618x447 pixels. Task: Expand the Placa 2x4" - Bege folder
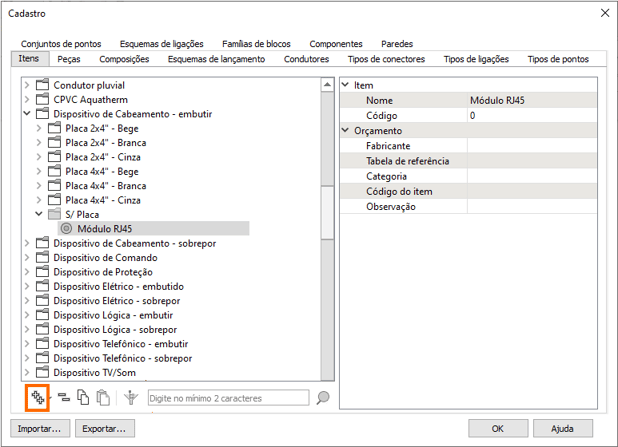39,129
